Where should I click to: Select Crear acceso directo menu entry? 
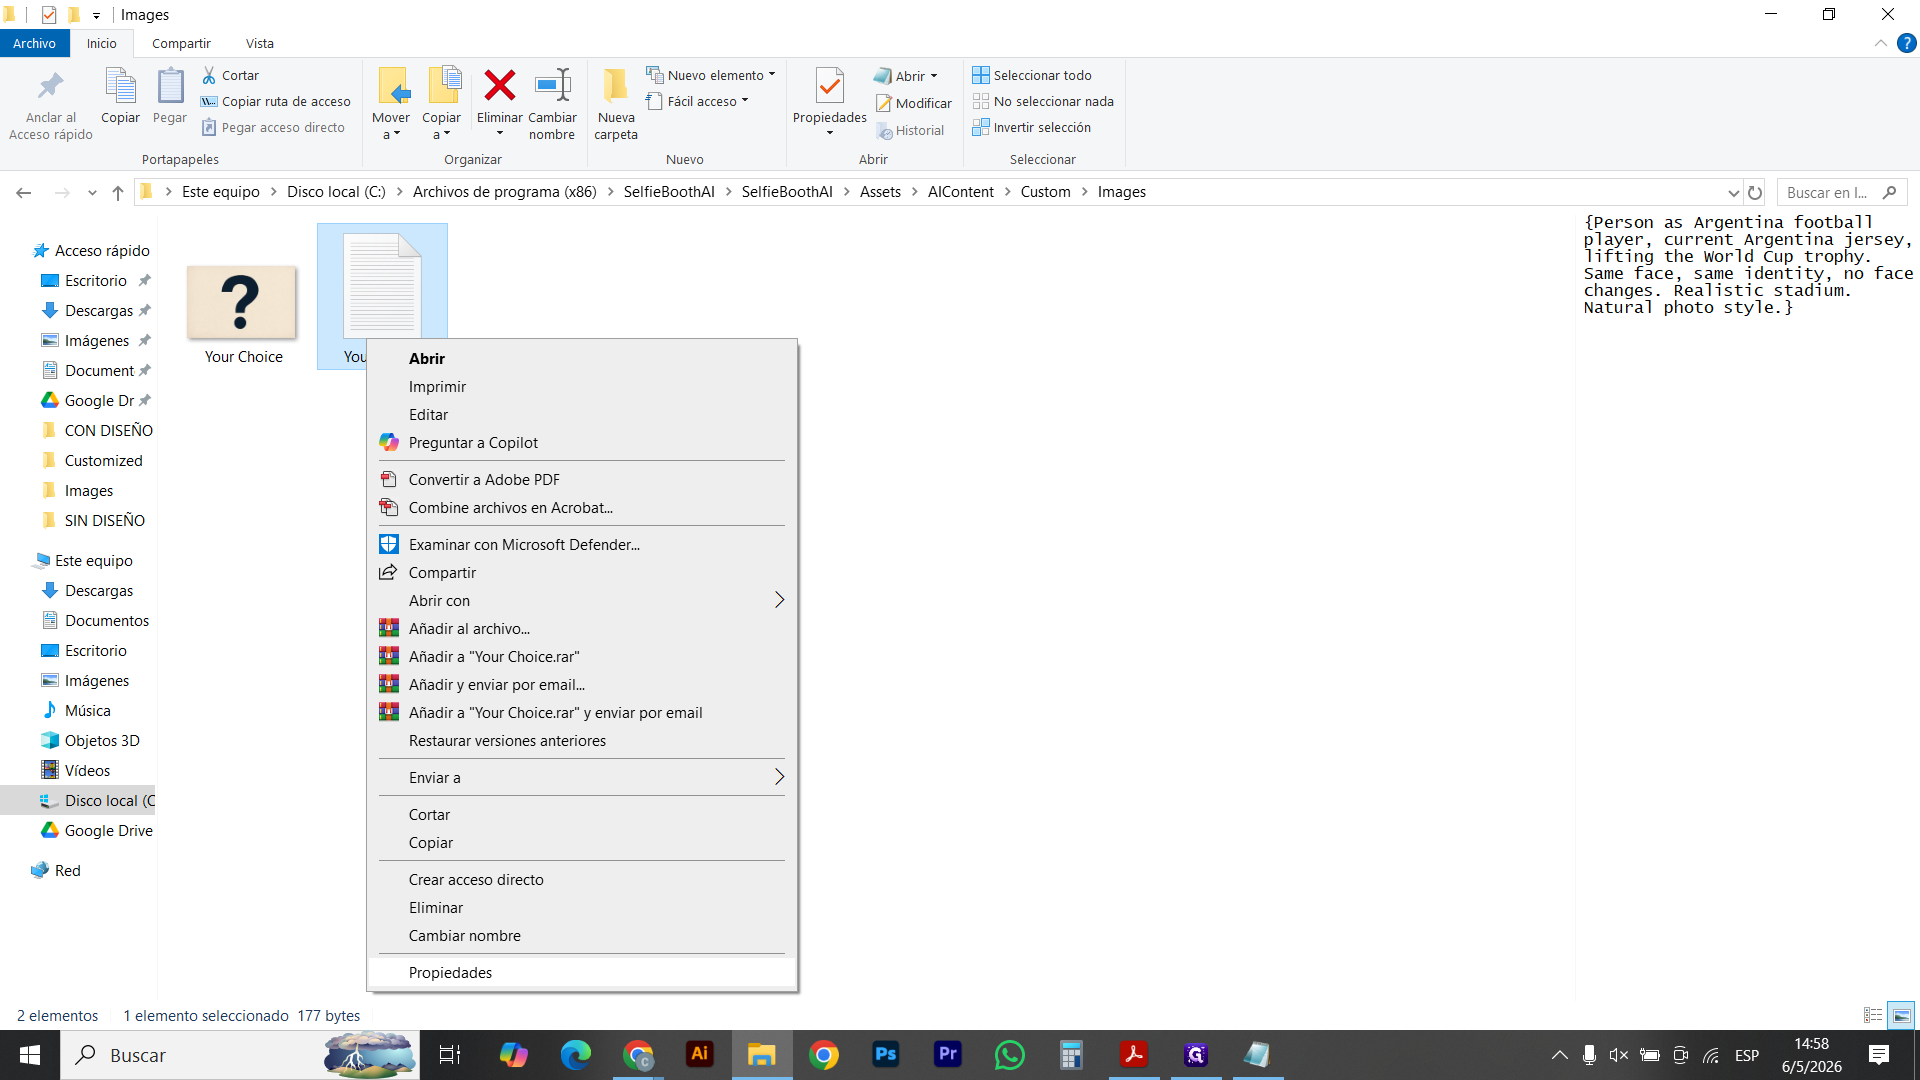(582, 879)
